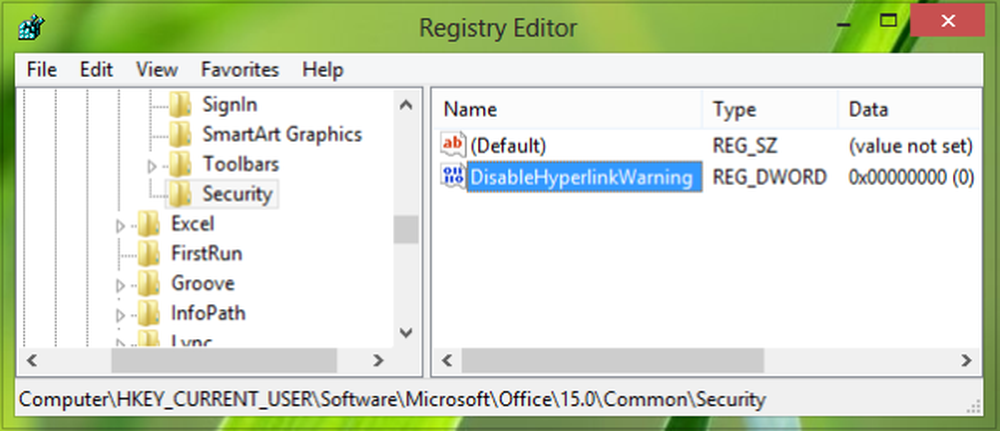Open the File menu

[x=41, y=69]
